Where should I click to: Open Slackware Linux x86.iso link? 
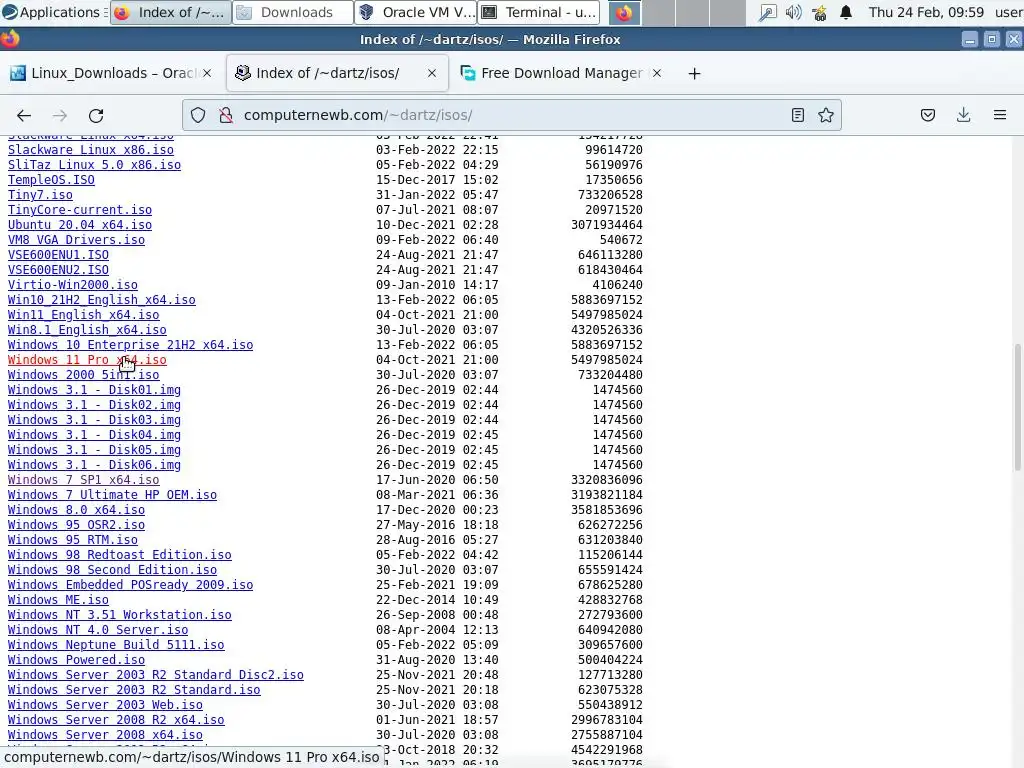[x=91, y=150]
